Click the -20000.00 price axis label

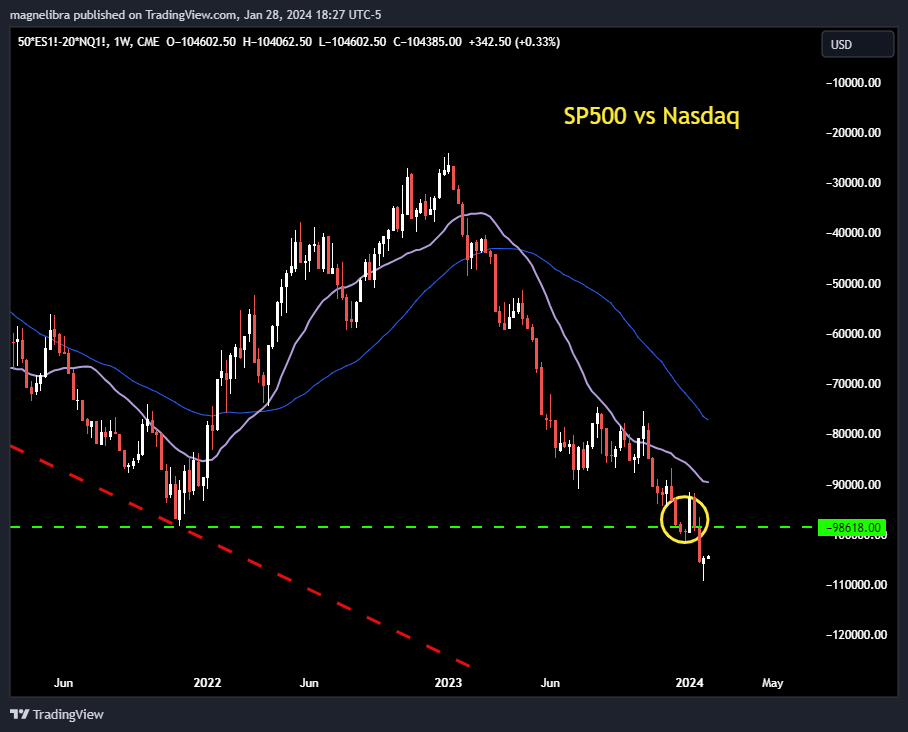click(x=853, y=133)
